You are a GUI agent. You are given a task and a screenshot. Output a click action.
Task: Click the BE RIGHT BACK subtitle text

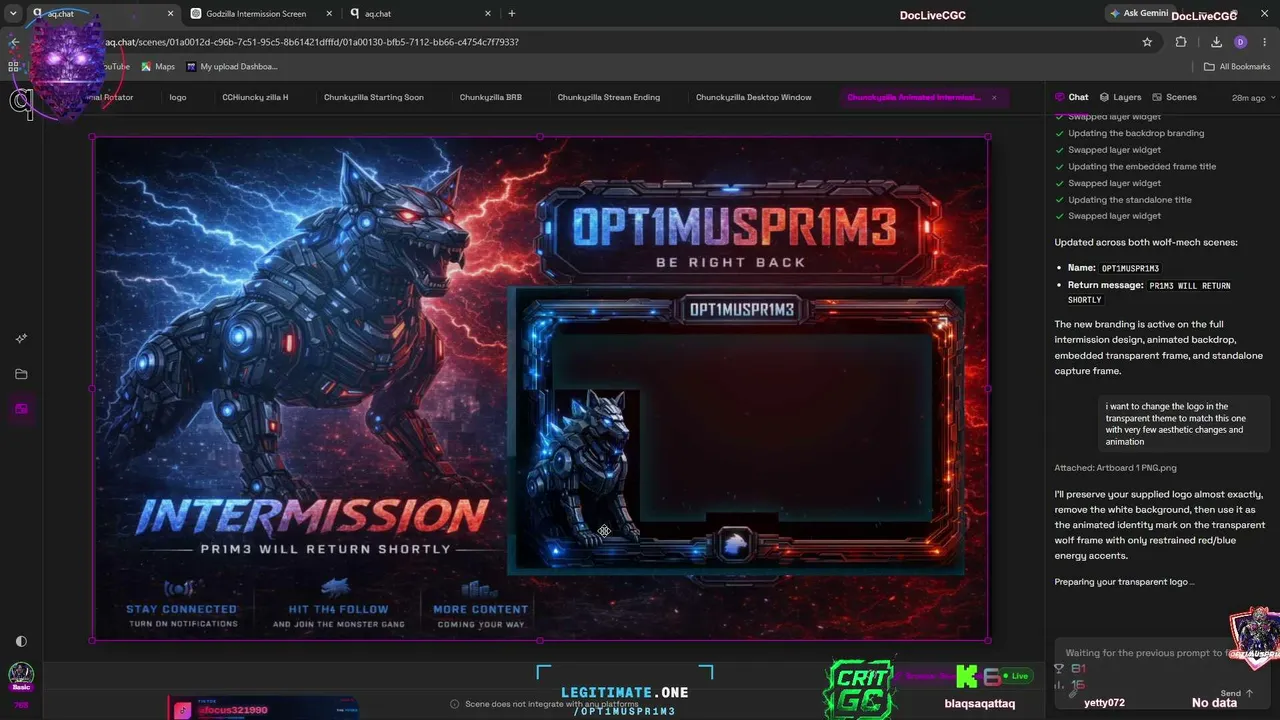coord(731,263)
